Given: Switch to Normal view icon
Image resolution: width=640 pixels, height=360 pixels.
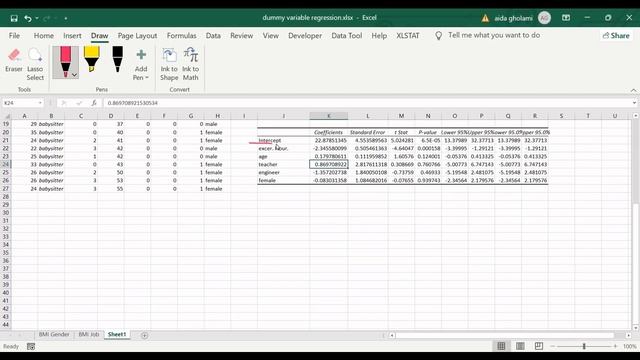Looking at the screenshot, I should click(501, 346).
